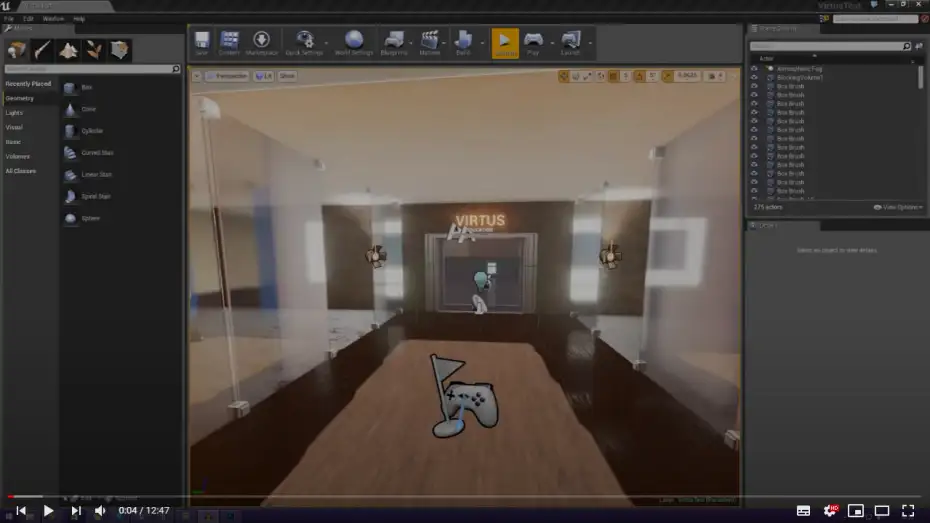Open Launch options dropdown arrow

590,43
